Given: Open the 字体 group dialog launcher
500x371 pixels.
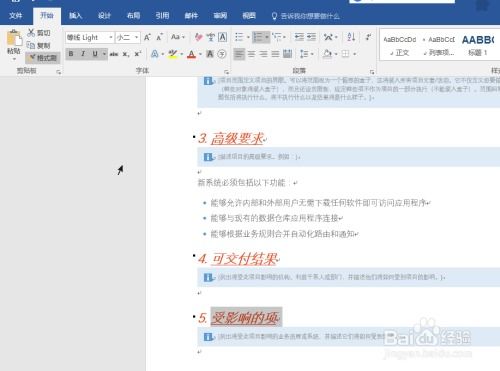Looking at the screenshot, I should tap(226, 72).
